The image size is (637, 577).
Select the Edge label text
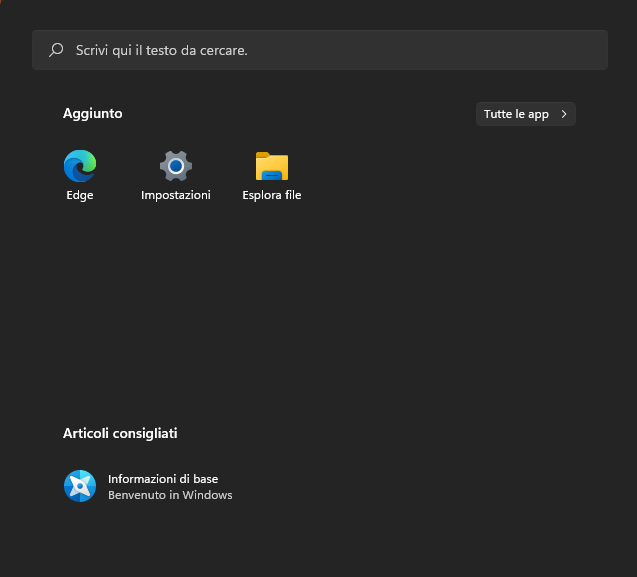tap(80, 195)
